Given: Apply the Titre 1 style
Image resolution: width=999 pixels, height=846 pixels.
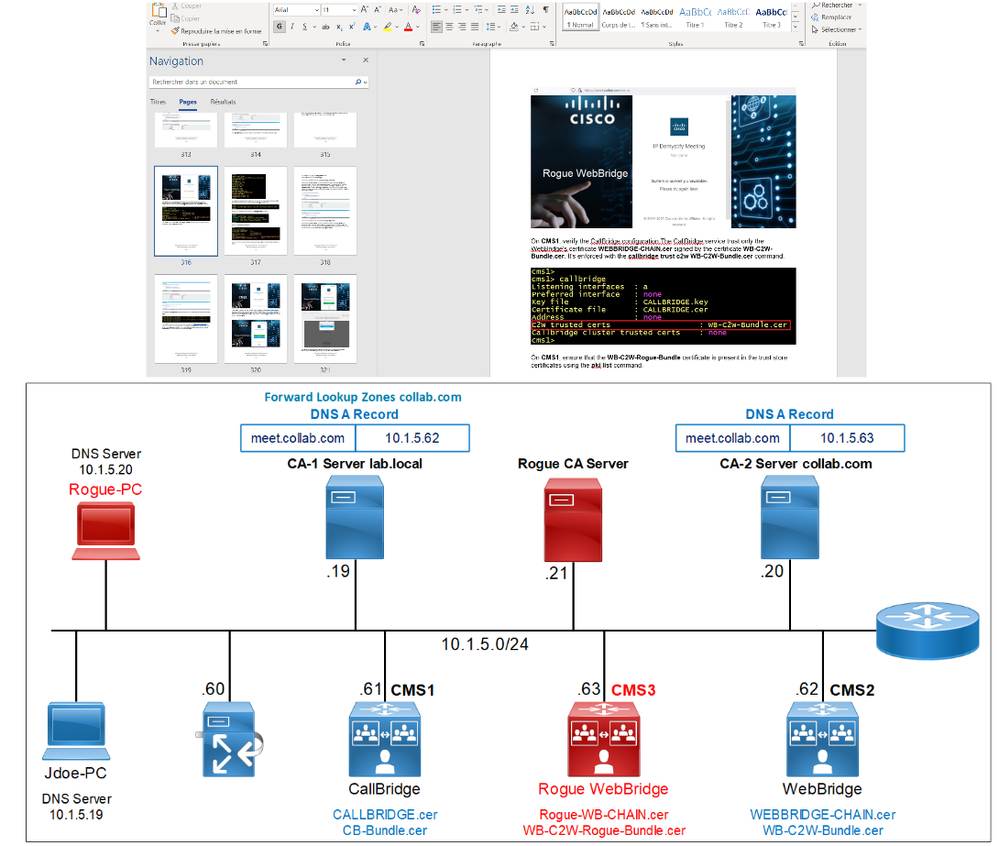Looking at the screenshot, I should coord(695,18).
